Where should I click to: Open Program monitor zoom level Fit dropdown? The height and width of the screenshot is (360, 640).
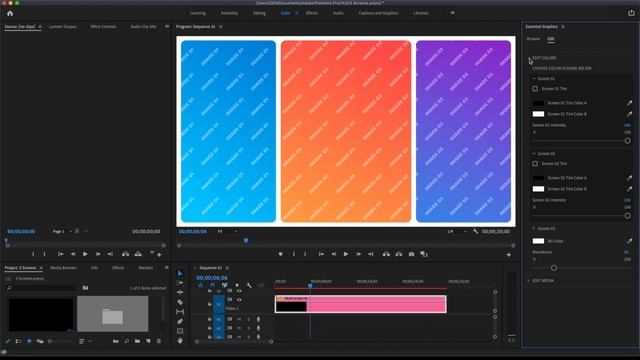[227, 231]
